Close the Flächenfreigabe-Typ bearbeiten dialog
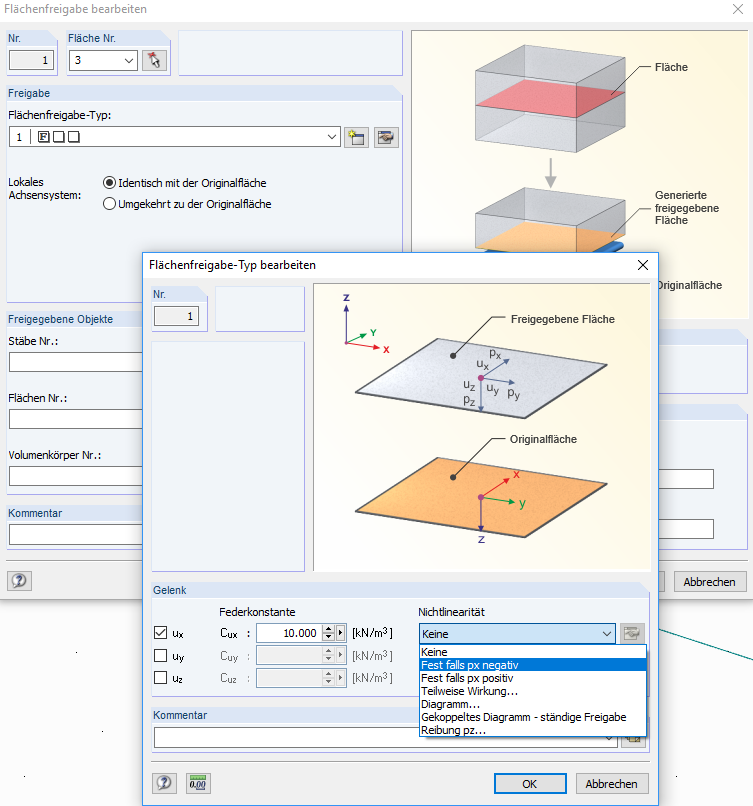This screenshot has height=806, width=753. tap(642, 265)
